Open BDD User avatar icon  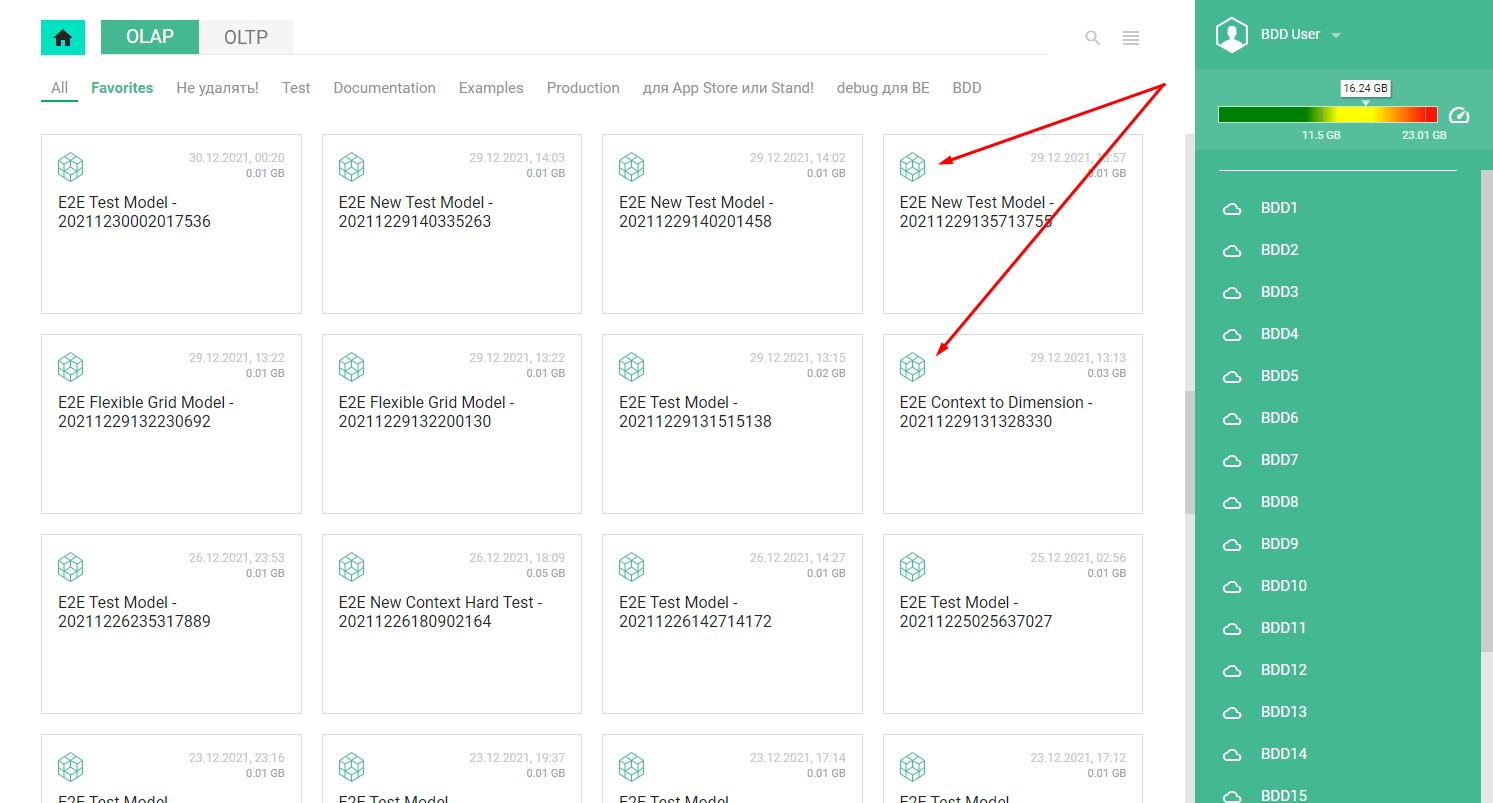[1232, 35]
